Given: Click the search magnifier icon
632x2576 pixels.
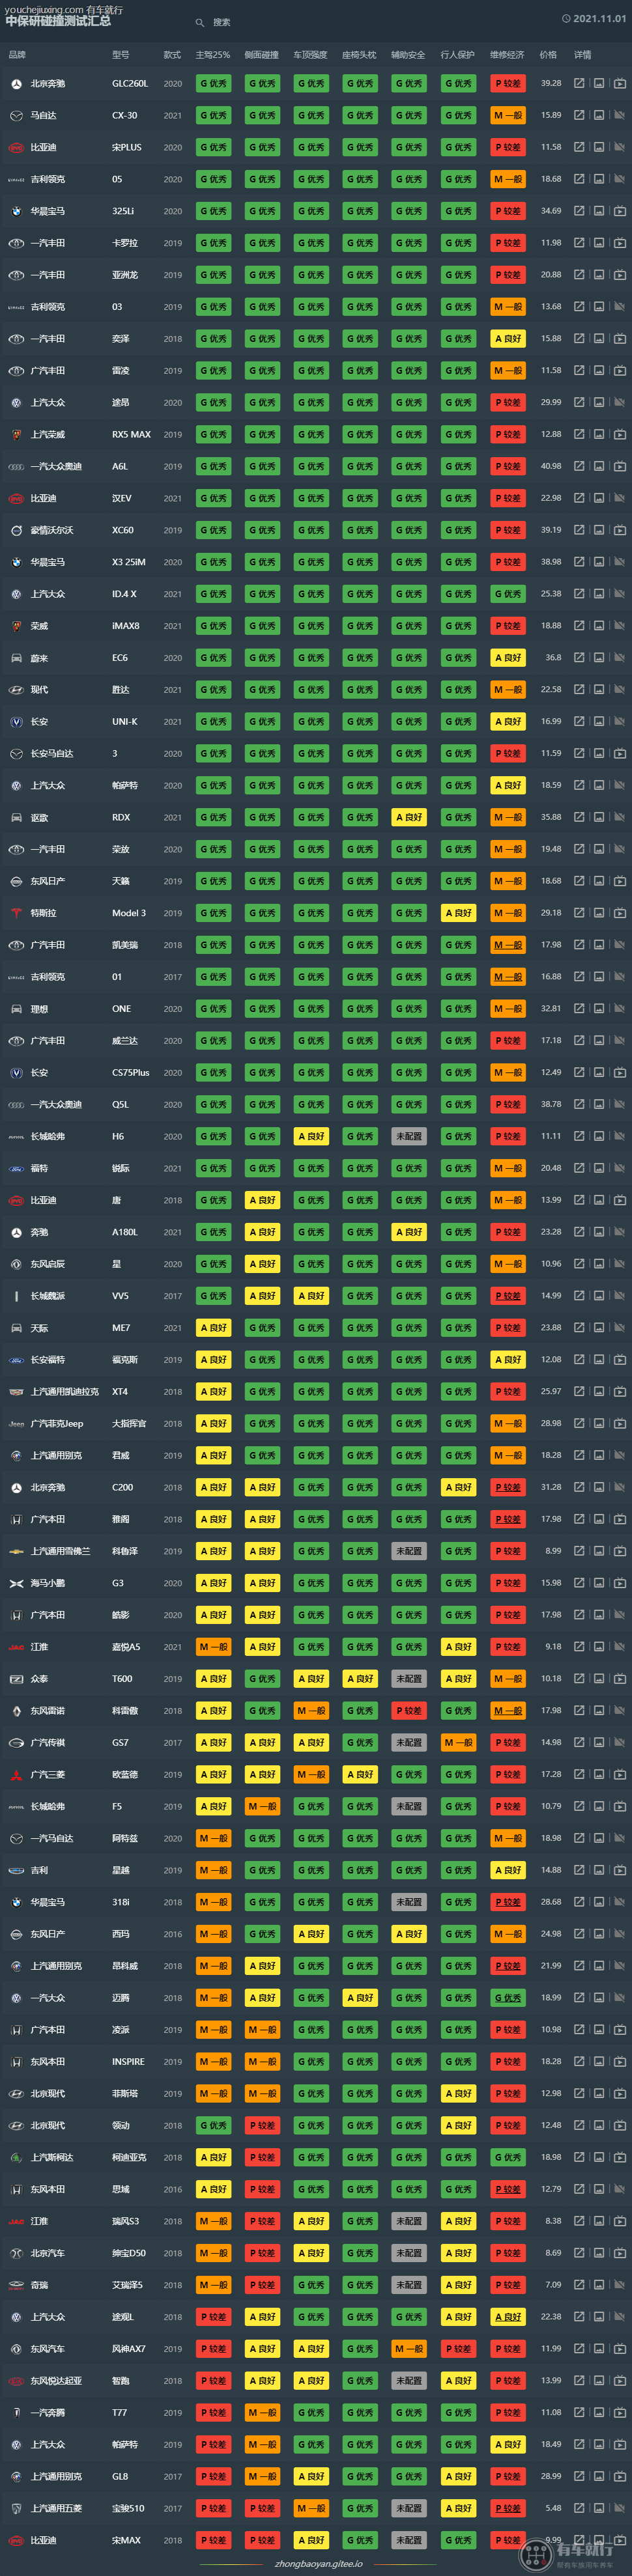Looking at the screenshot, I should pos(200,22).
